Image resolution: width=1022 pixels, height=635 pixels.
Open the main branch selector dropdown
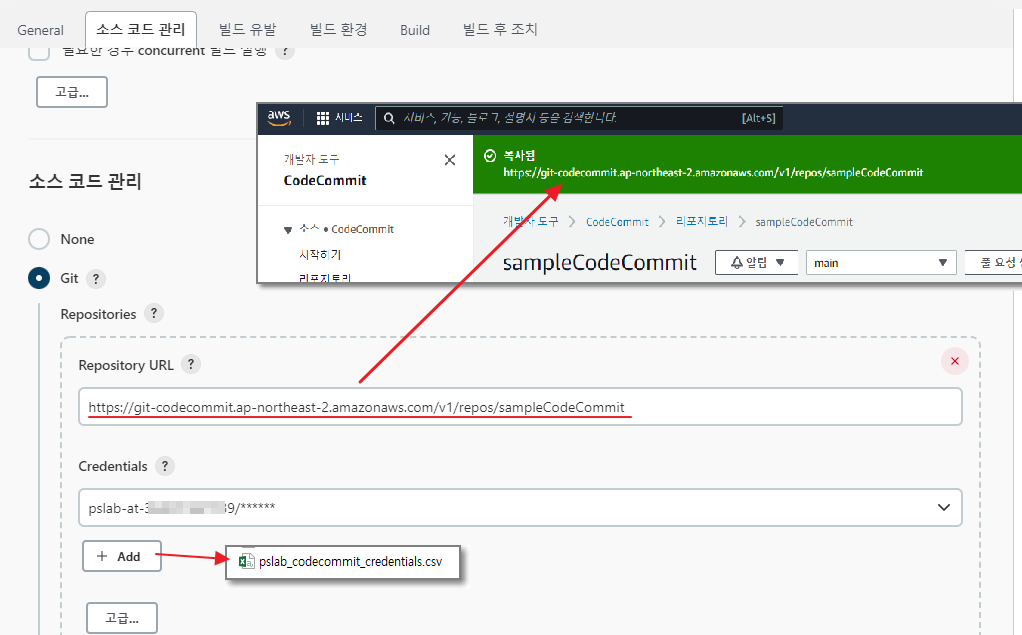pyautogui.click(x=881, y=263)
